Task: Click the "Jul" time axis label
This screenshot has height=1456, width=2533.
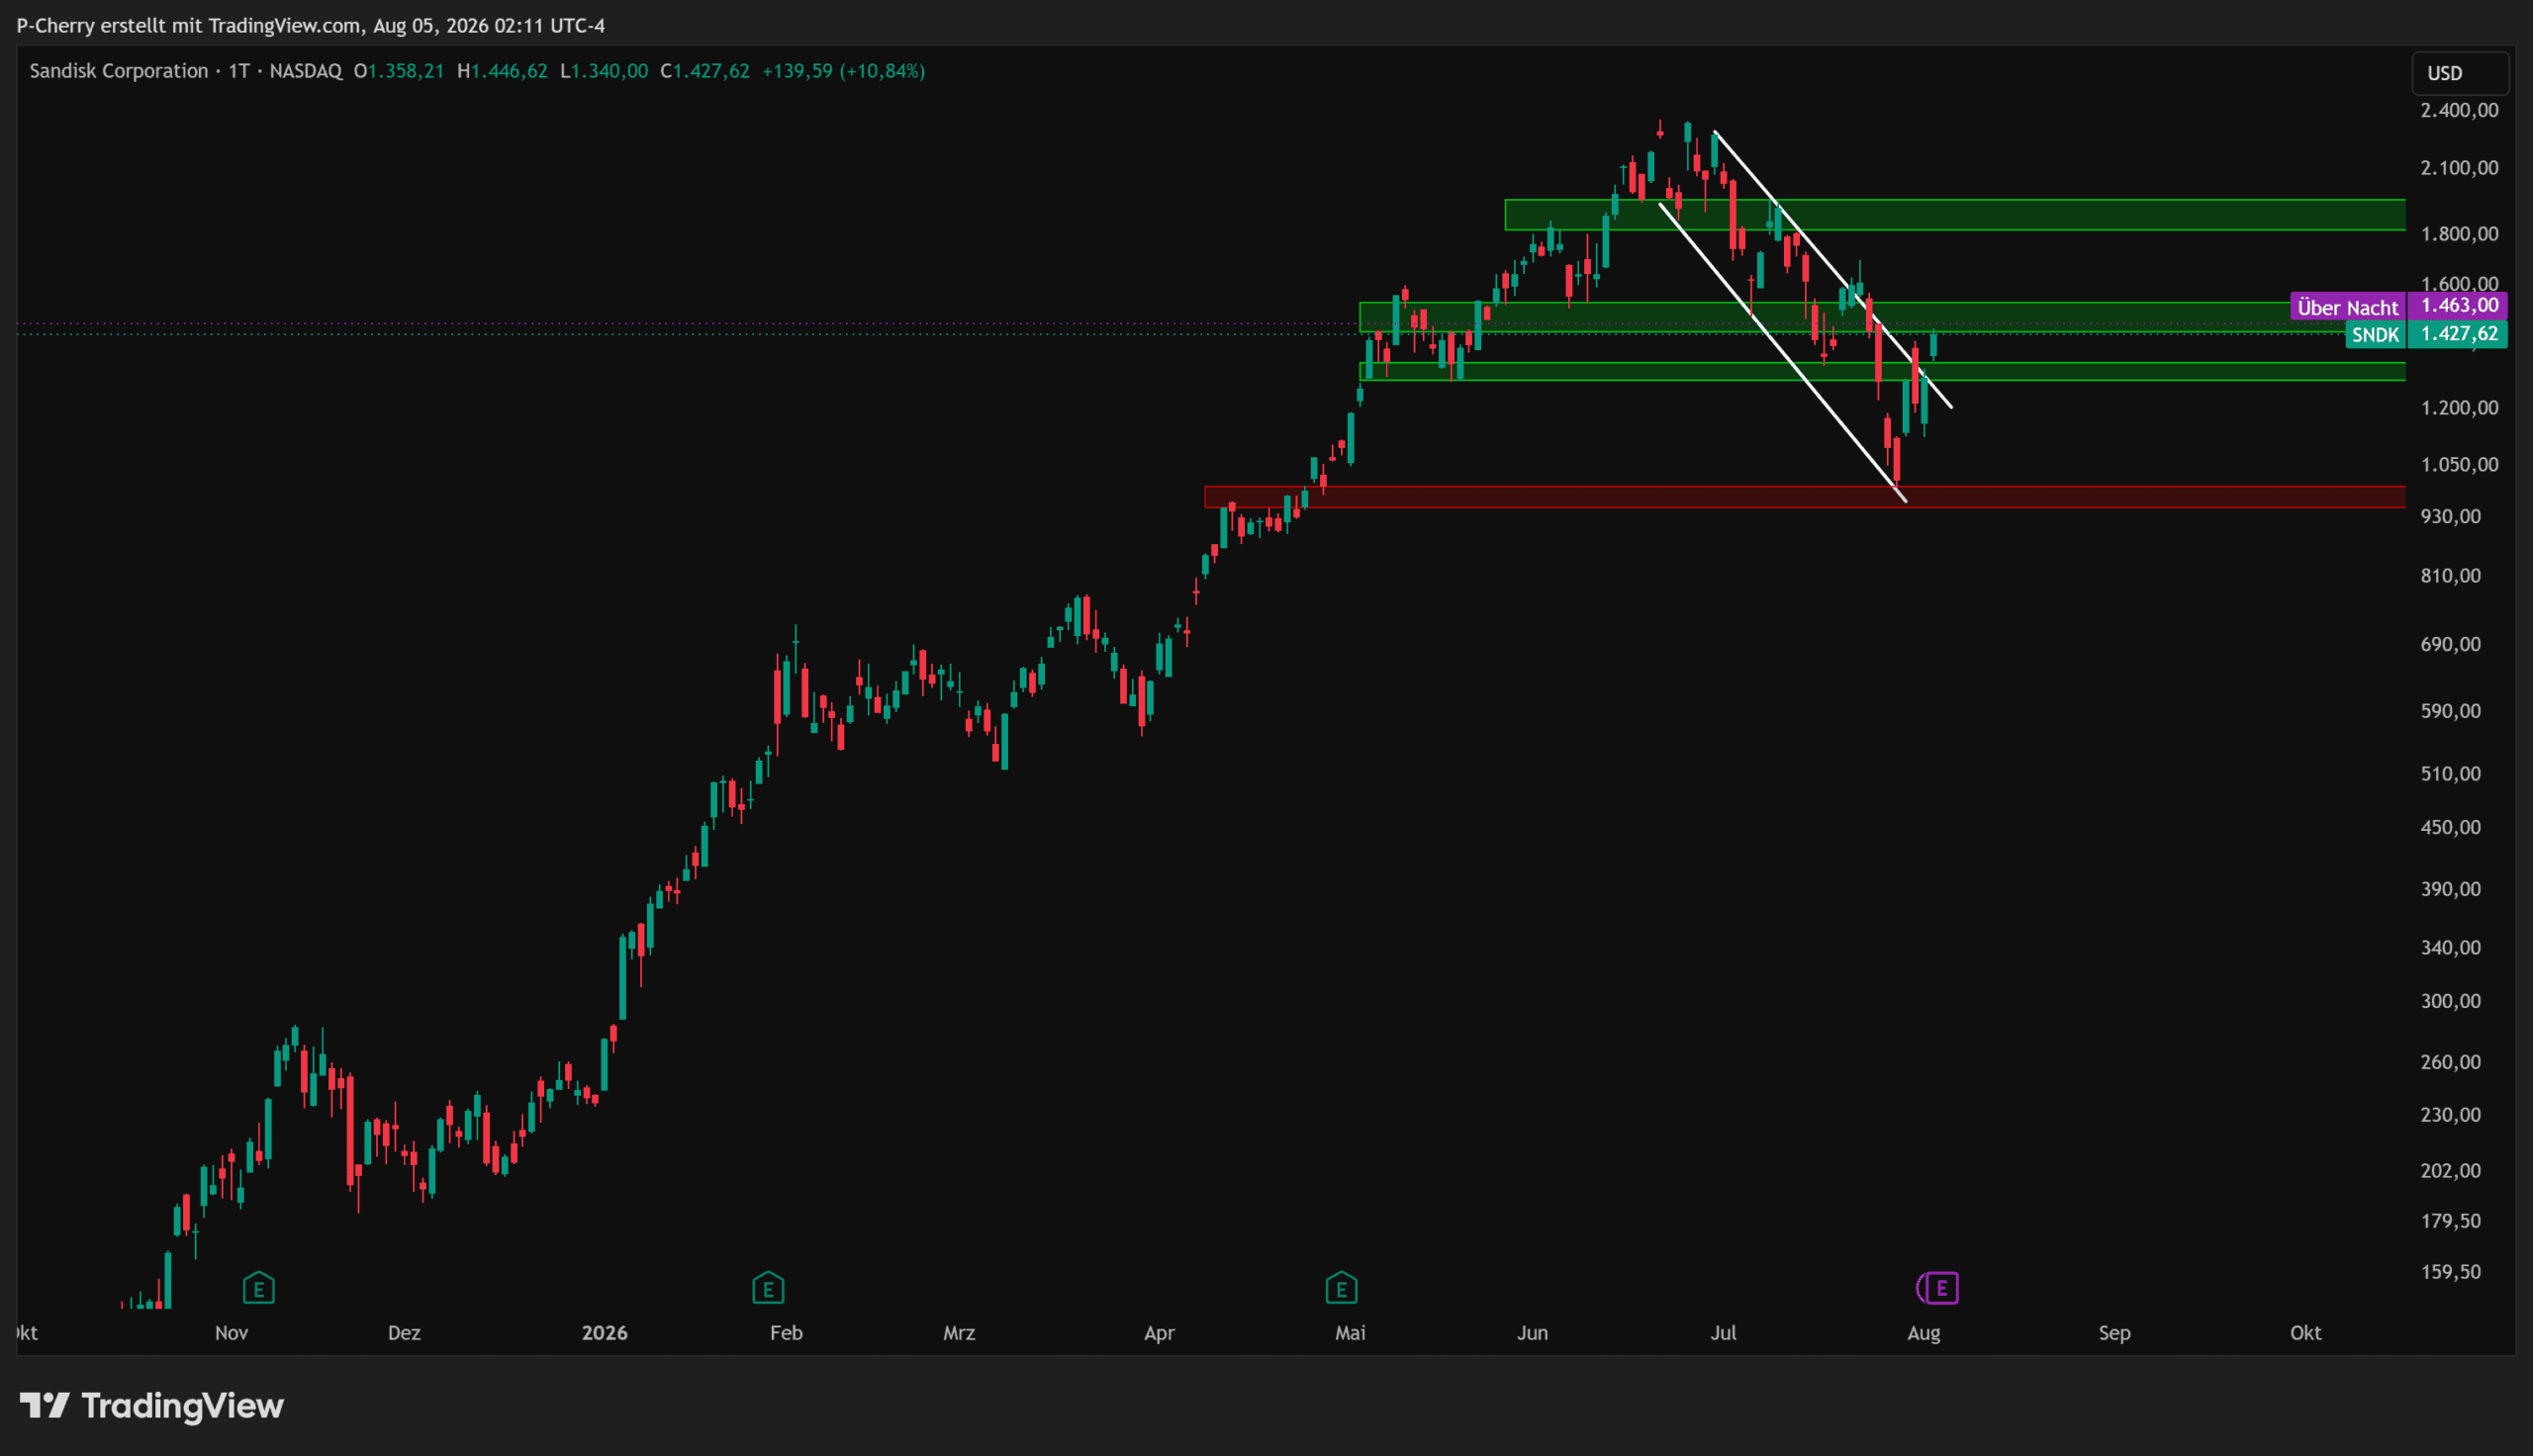Action: click(1723, 1333)
